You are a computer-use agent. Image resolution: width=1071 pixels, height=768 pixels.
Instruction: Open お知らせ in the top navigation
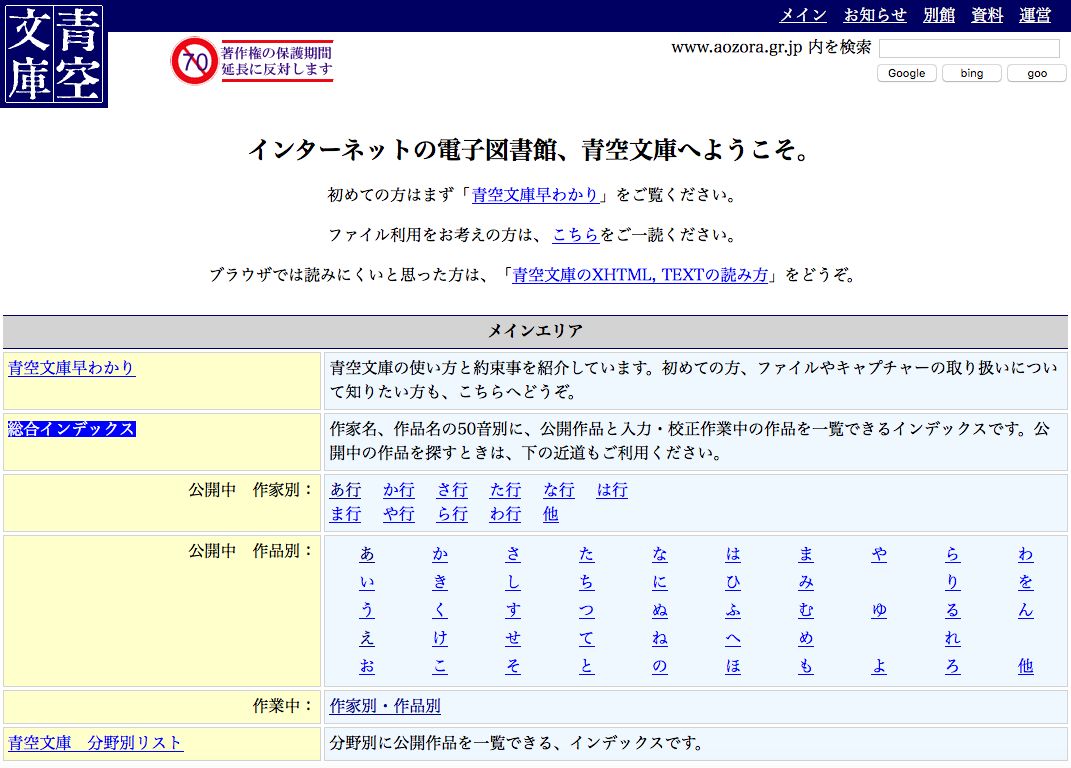click(875, 15)
